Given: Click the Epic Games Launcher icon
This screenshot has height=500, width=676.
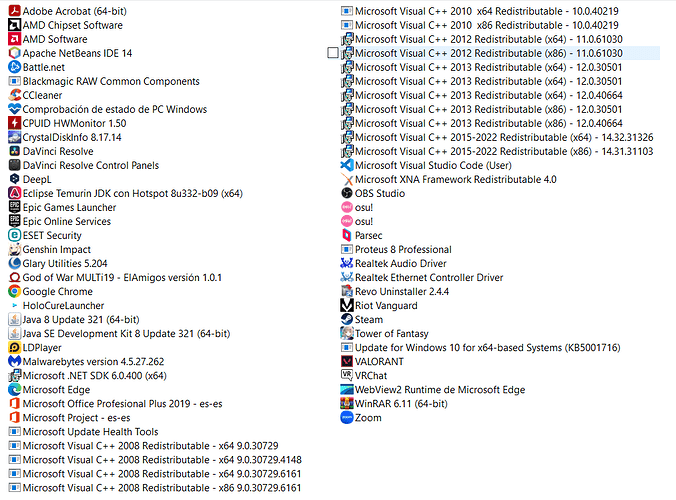Looking at the screenshot, I should point(14,207).
